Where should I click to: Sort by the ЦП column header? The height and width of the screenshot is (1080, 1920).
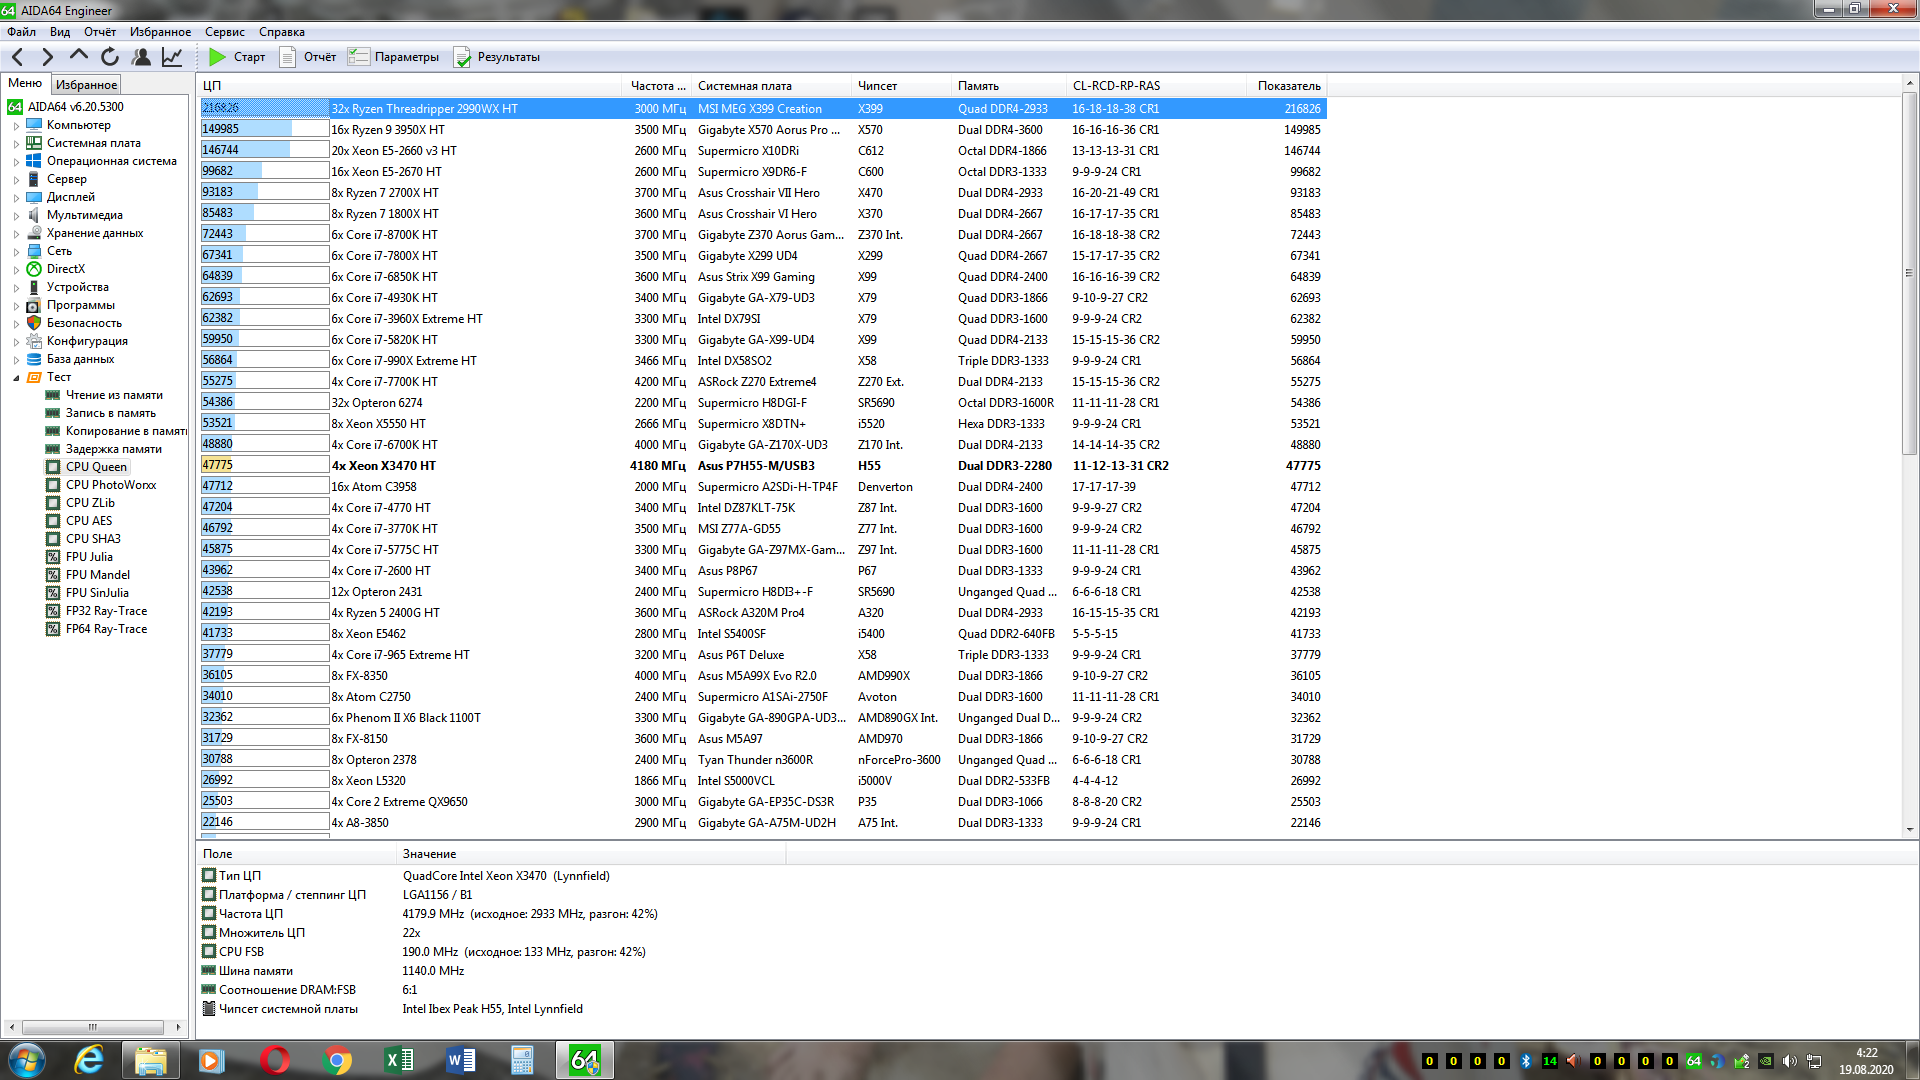pyautogui.click(x=410, y=86)
